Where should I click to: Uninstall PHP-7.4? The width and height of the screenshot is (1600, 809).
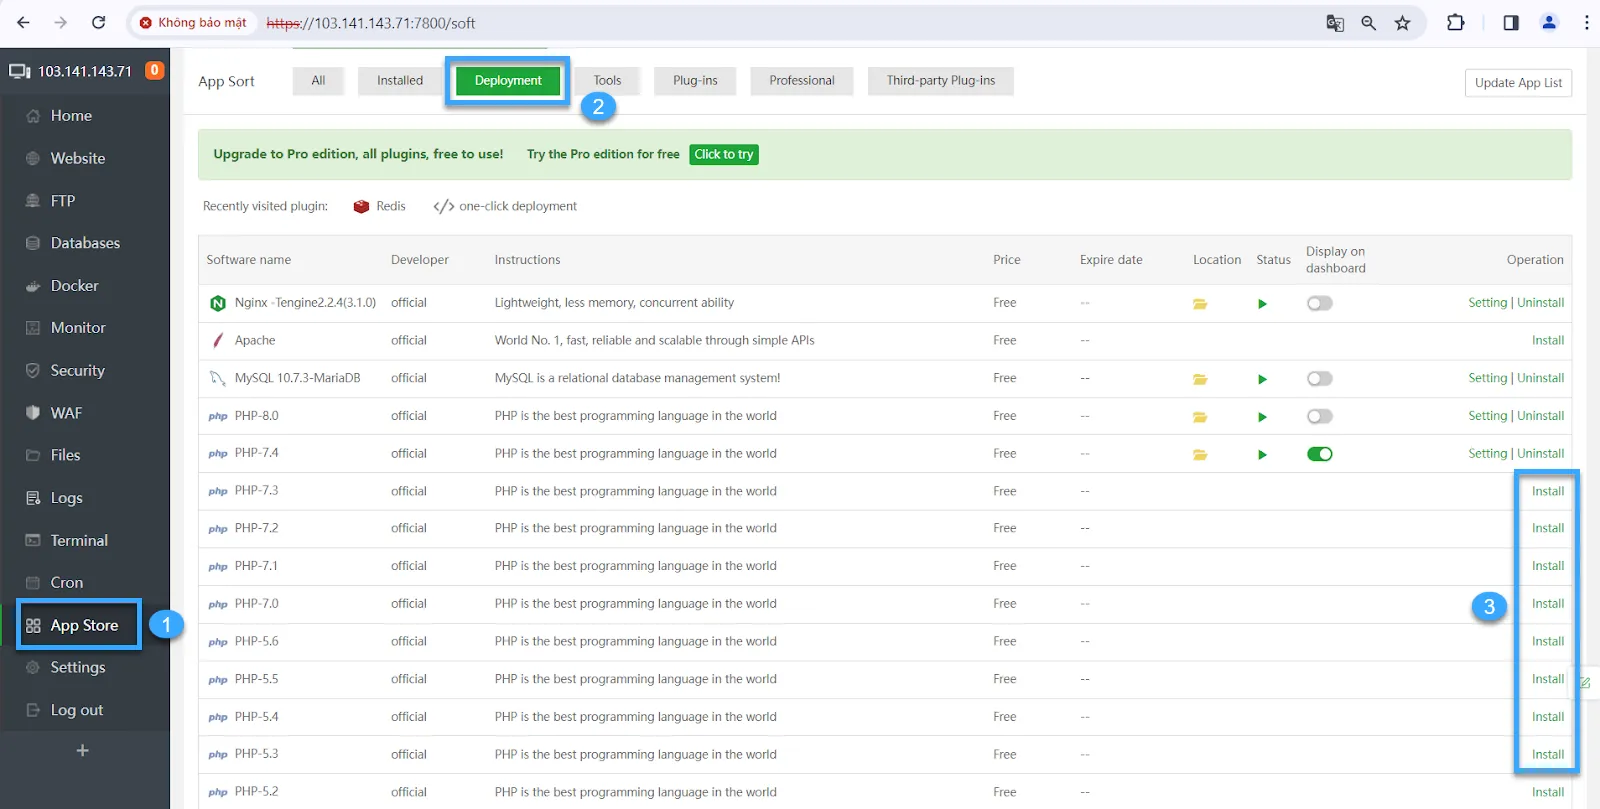click(x=1541, y=454)
